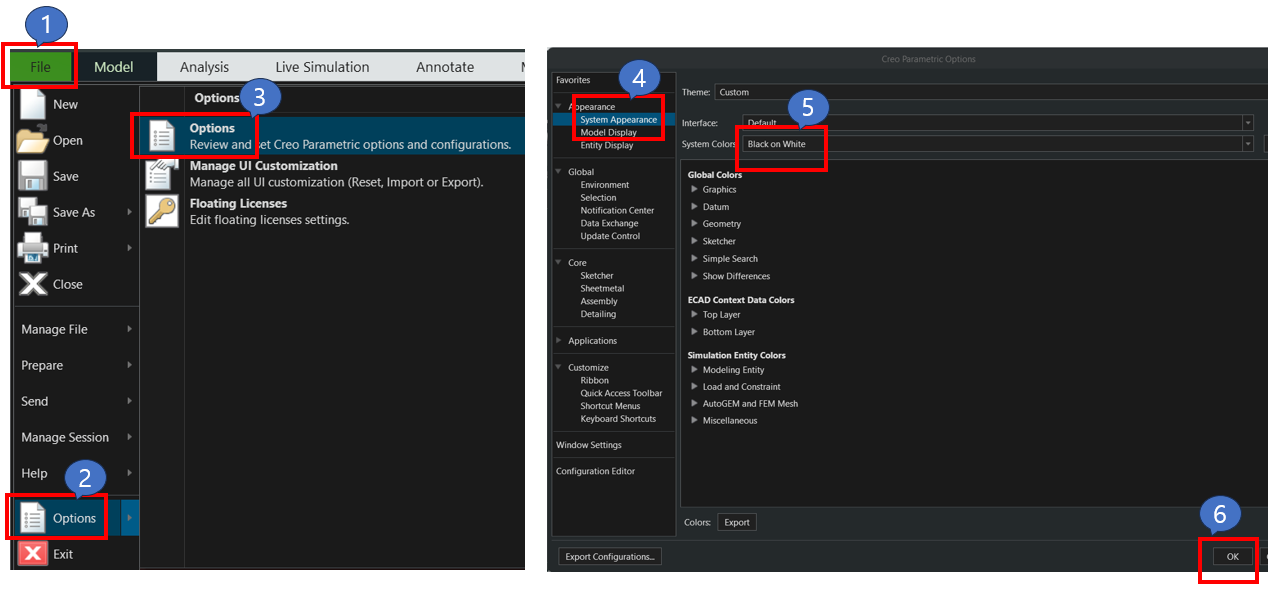Select Detailing under Core

pos(598,314)
